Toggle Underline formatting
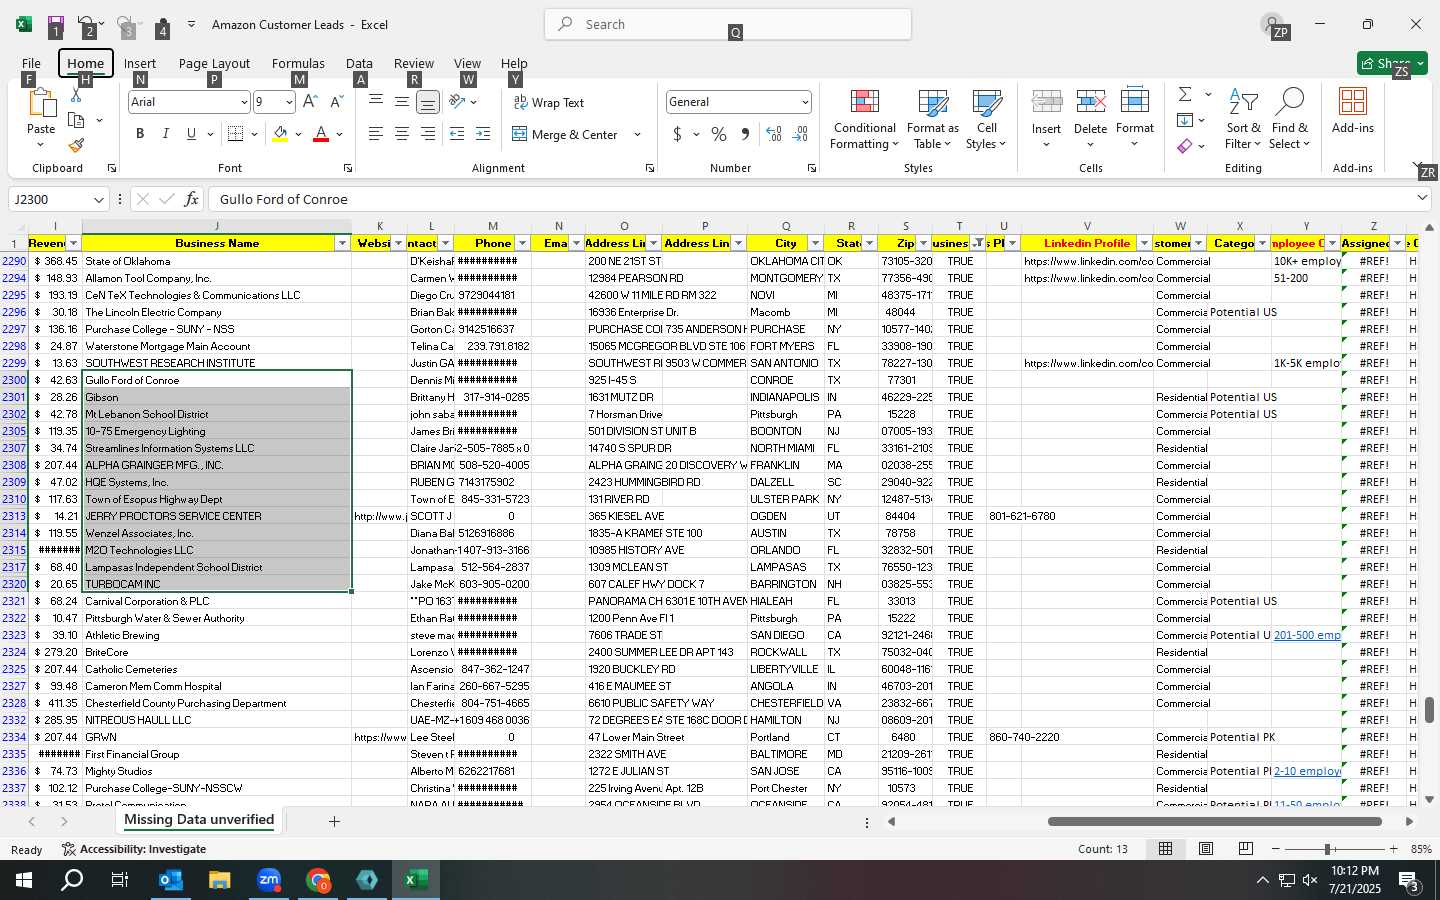The width and height of the screenshot is (1440, 900). click(190, 134)
